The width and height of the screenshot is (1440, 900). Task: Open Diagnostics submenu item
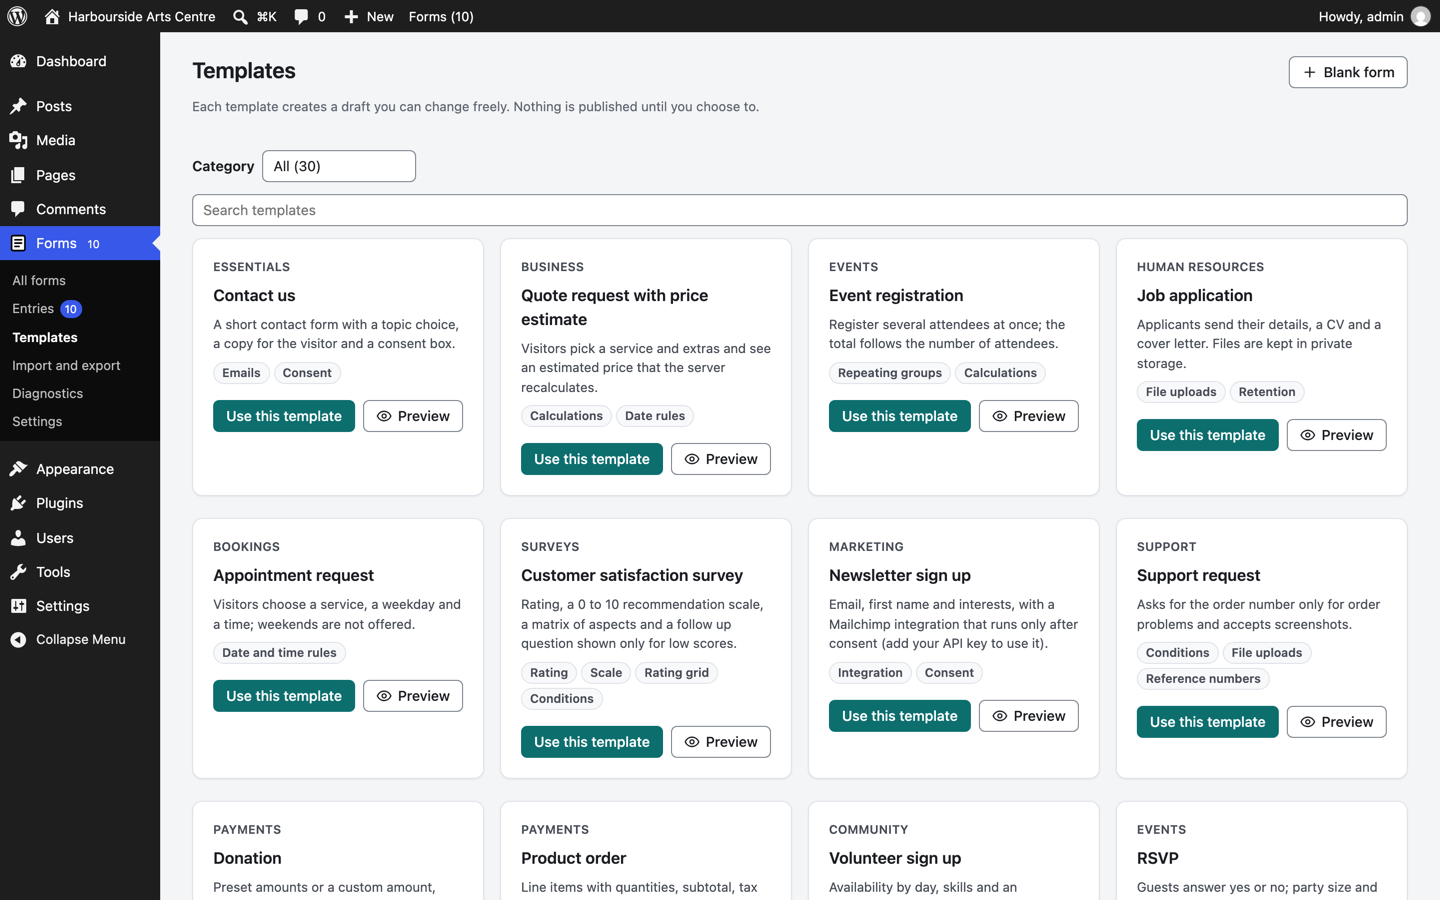pyautogui.click(x=47, y=394)
